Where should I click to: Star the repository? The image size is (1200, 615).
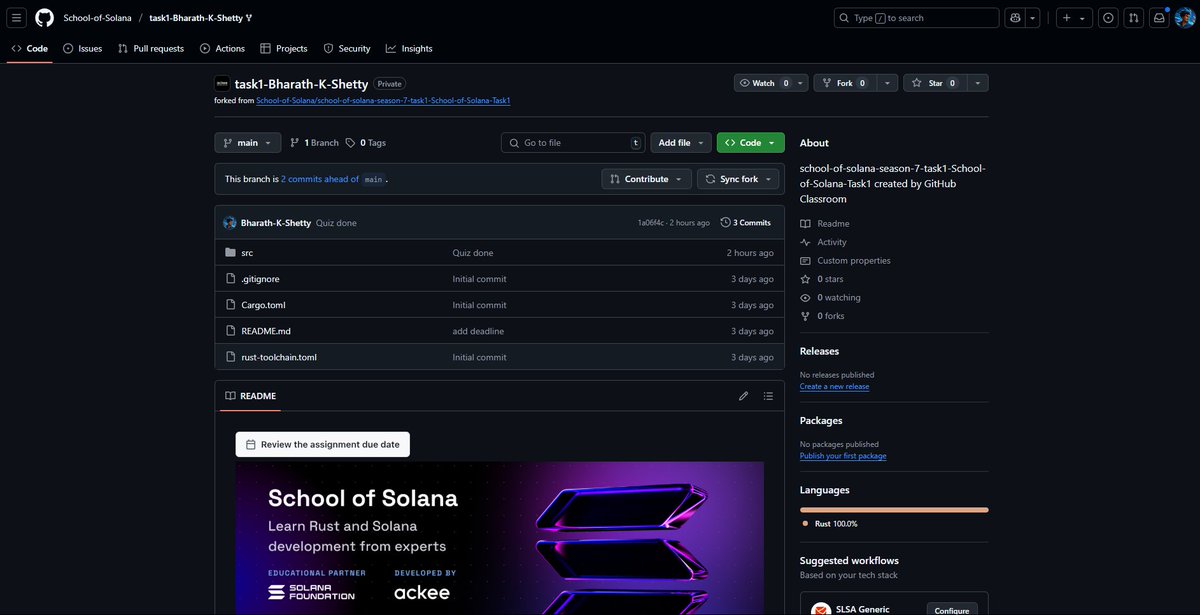pos(935,83)
